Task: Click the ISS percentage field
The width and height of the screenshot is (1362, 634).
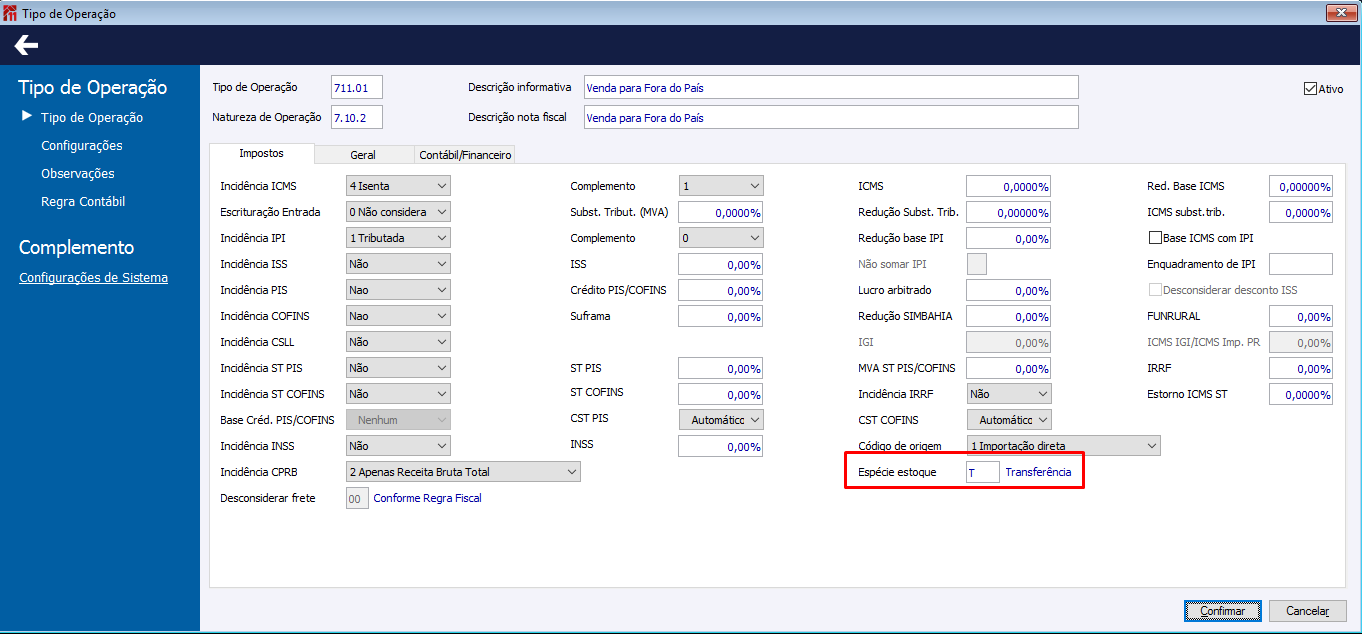Action: coord(721,264)
